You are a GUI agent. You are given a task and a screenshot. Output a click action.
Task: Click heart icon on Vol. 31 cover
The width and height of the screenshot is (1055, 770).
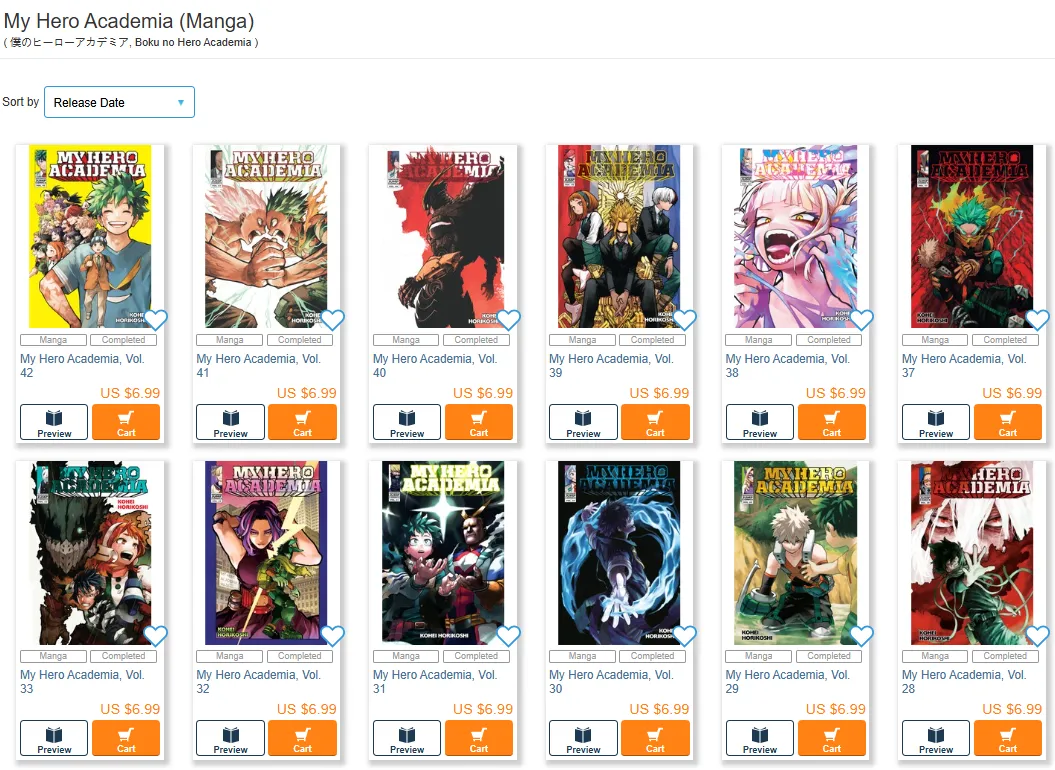[x=509, y=636]
